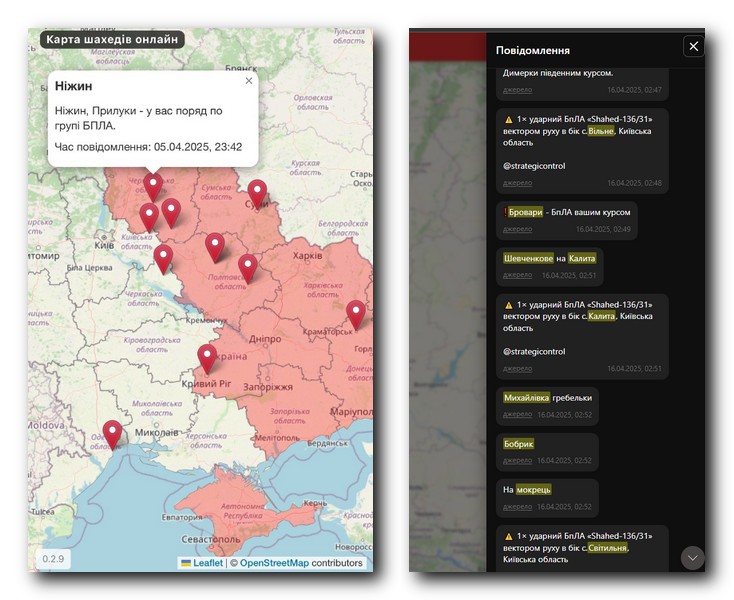Image resolution: width=734 pixels, height=600 pixels.
Task: Open джерело link for Бровари message
Action: 517,229
